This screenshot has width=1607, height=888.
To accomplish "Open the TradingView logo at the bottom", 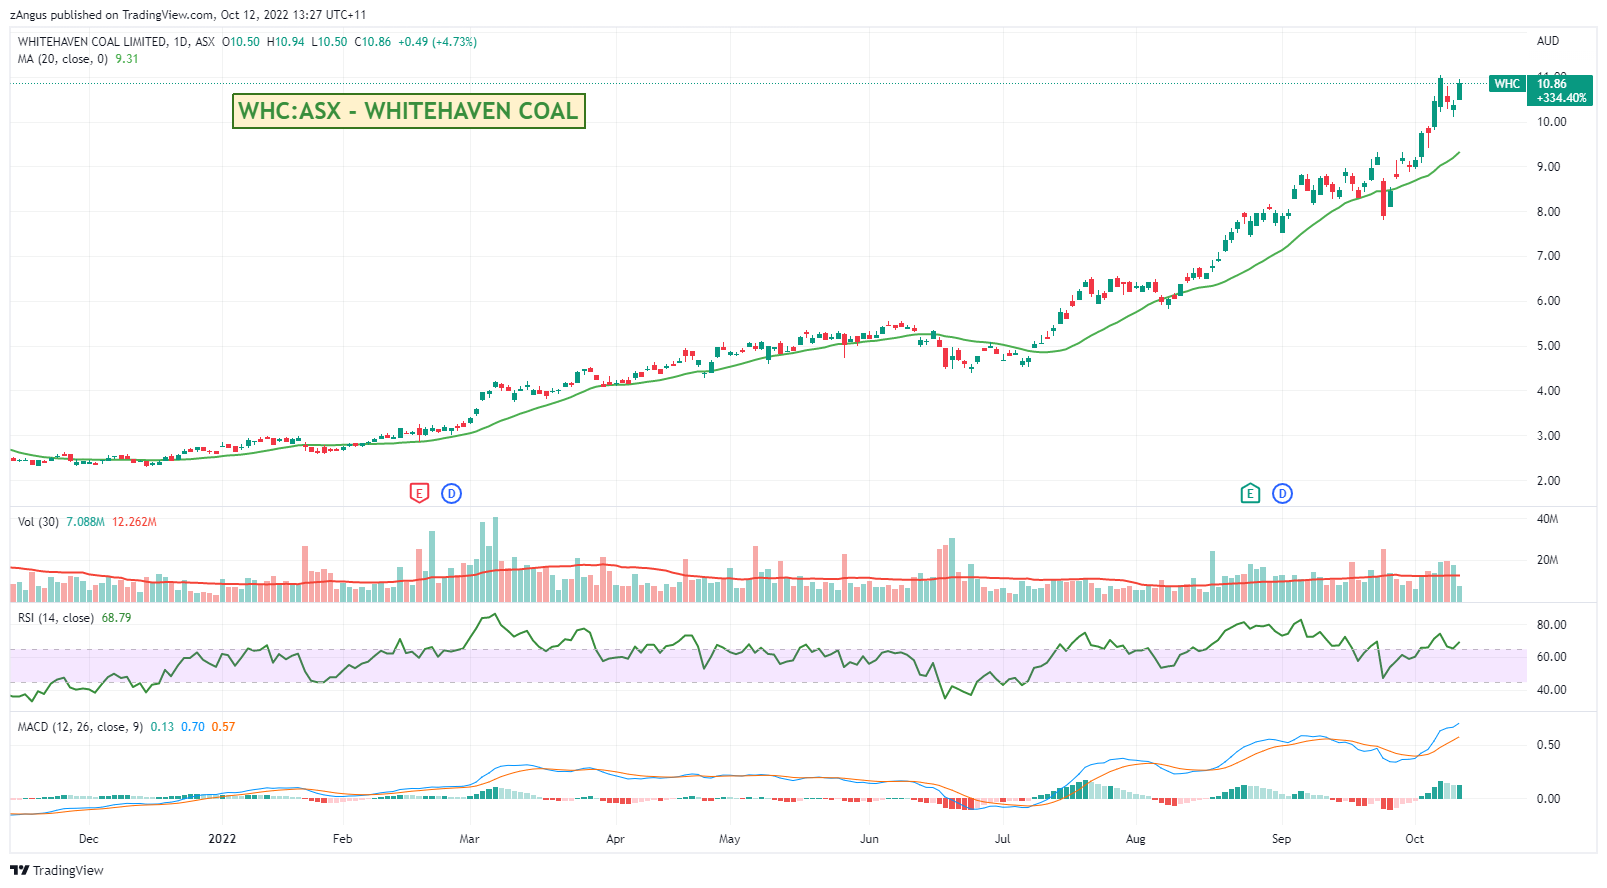I will tap(57, 870).
